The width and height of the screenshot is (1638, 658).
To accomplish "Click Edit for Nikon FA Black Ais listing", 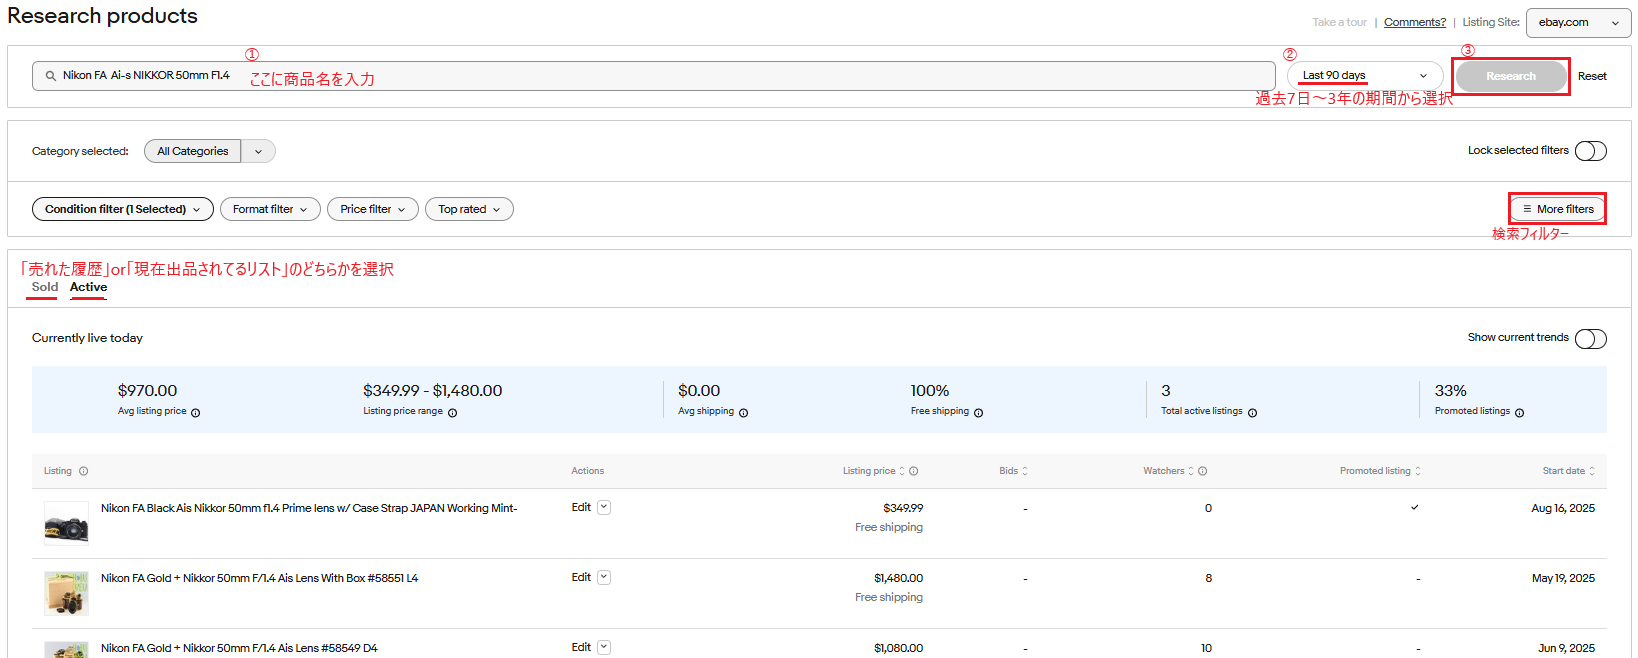I will (581, 507).
